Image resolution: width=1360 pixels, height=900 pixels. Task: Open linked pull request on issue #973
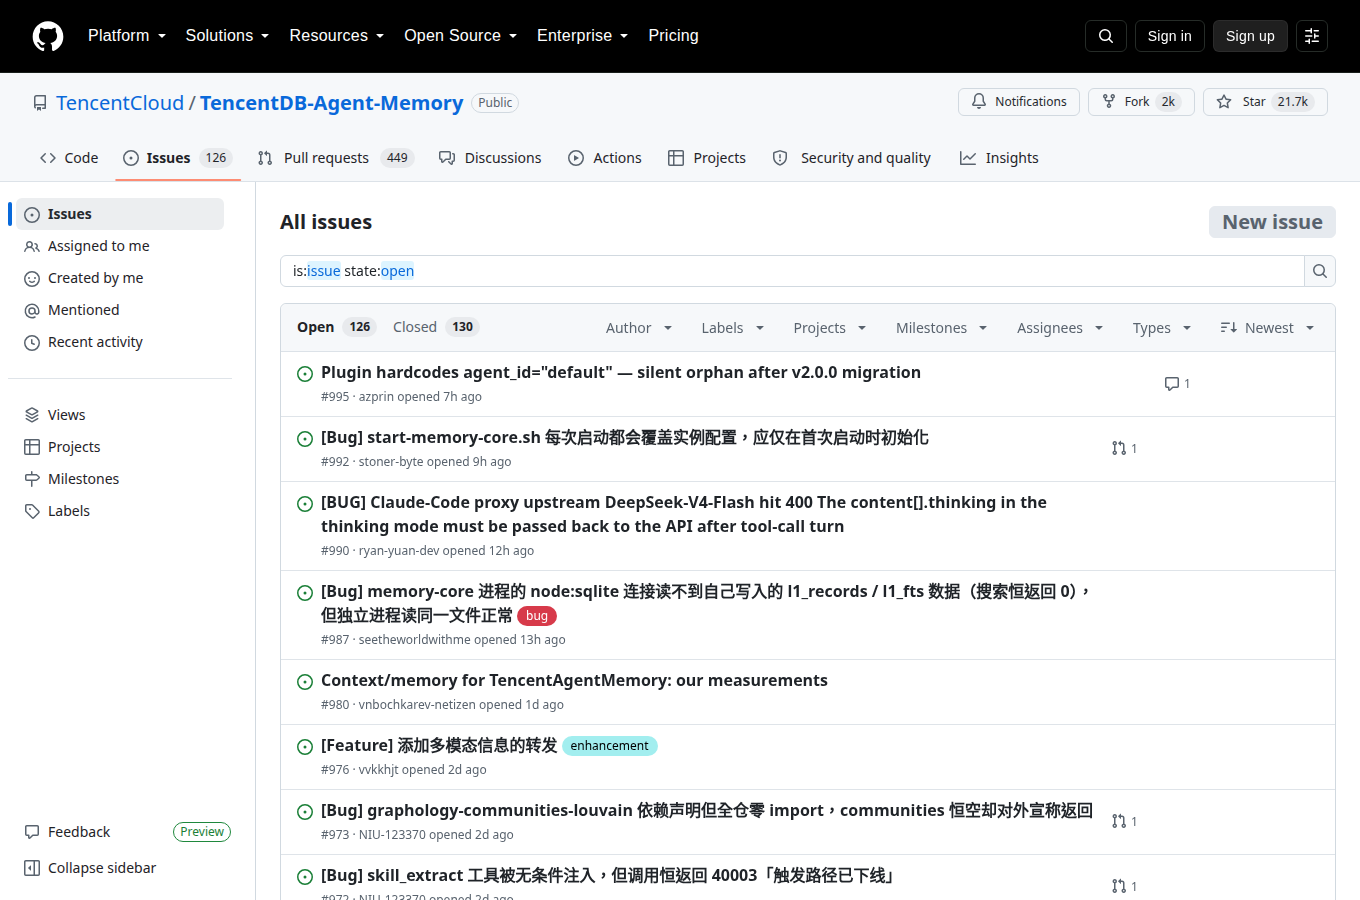pos(1124,822)
